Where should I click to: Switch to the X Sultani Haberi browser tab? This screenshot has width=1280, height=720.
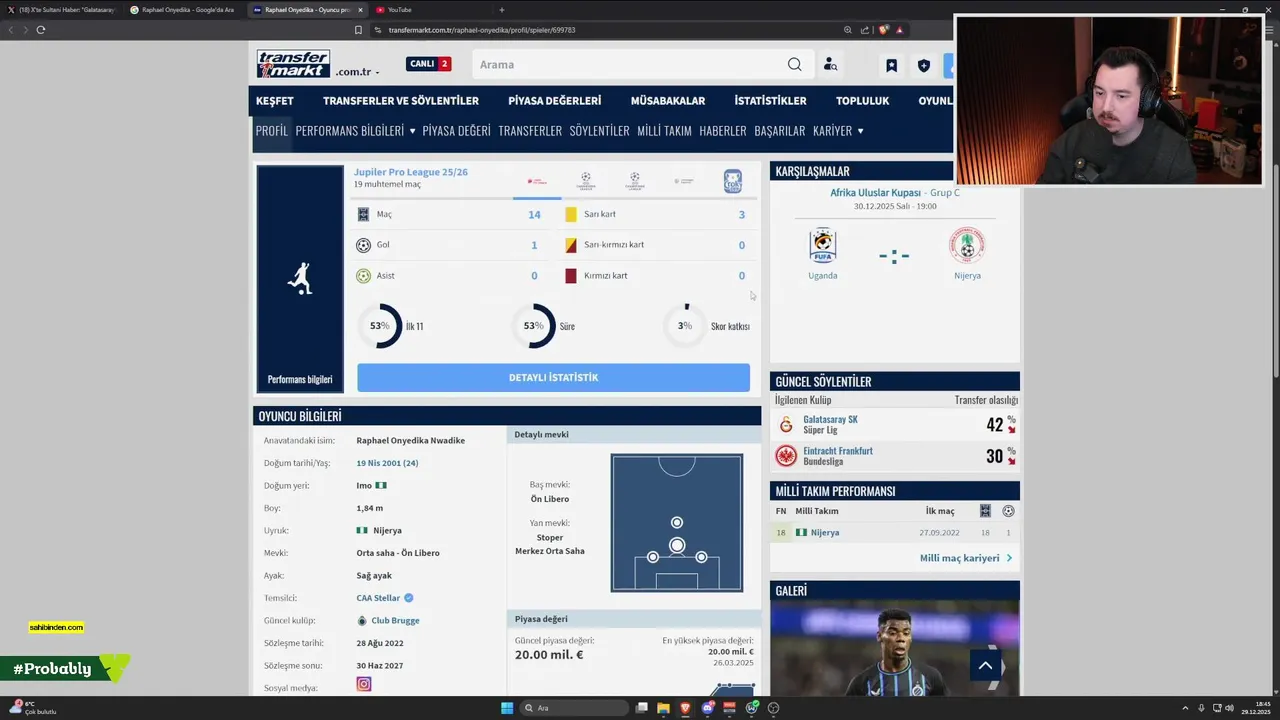(62, 10)
